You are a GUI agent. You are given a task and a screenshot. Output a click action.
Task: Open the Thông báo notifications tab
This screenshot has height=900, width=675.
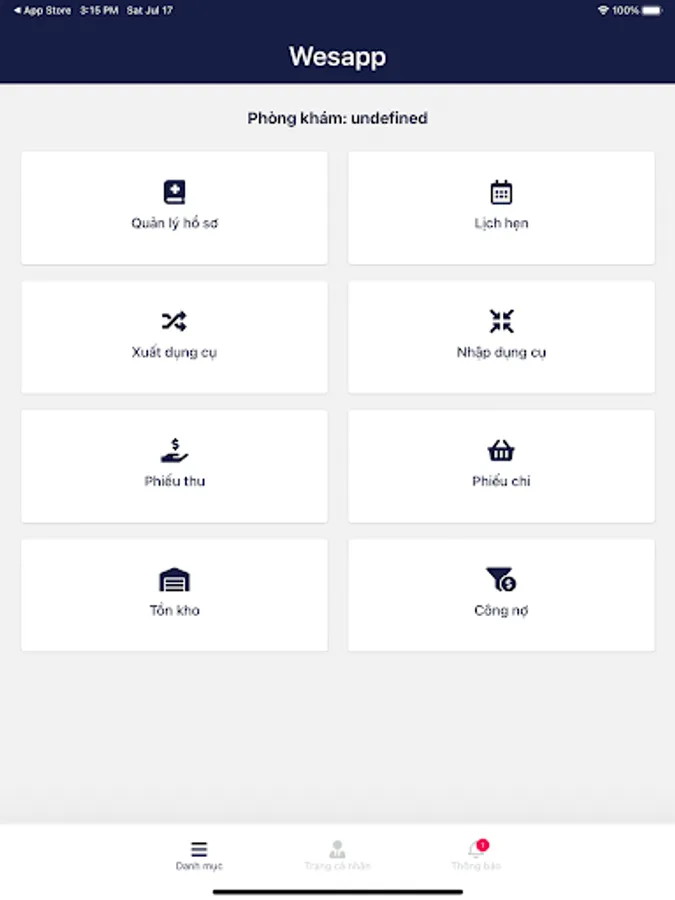pyautogui.click(x=476, y=856)
